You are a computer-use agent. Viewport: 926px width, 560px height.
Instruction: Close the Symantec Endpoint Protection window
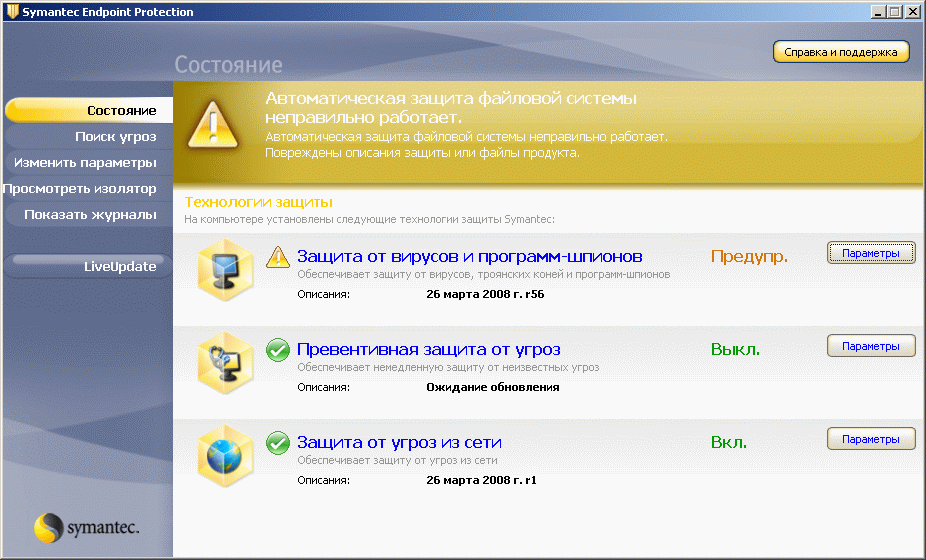coord(912,11)
